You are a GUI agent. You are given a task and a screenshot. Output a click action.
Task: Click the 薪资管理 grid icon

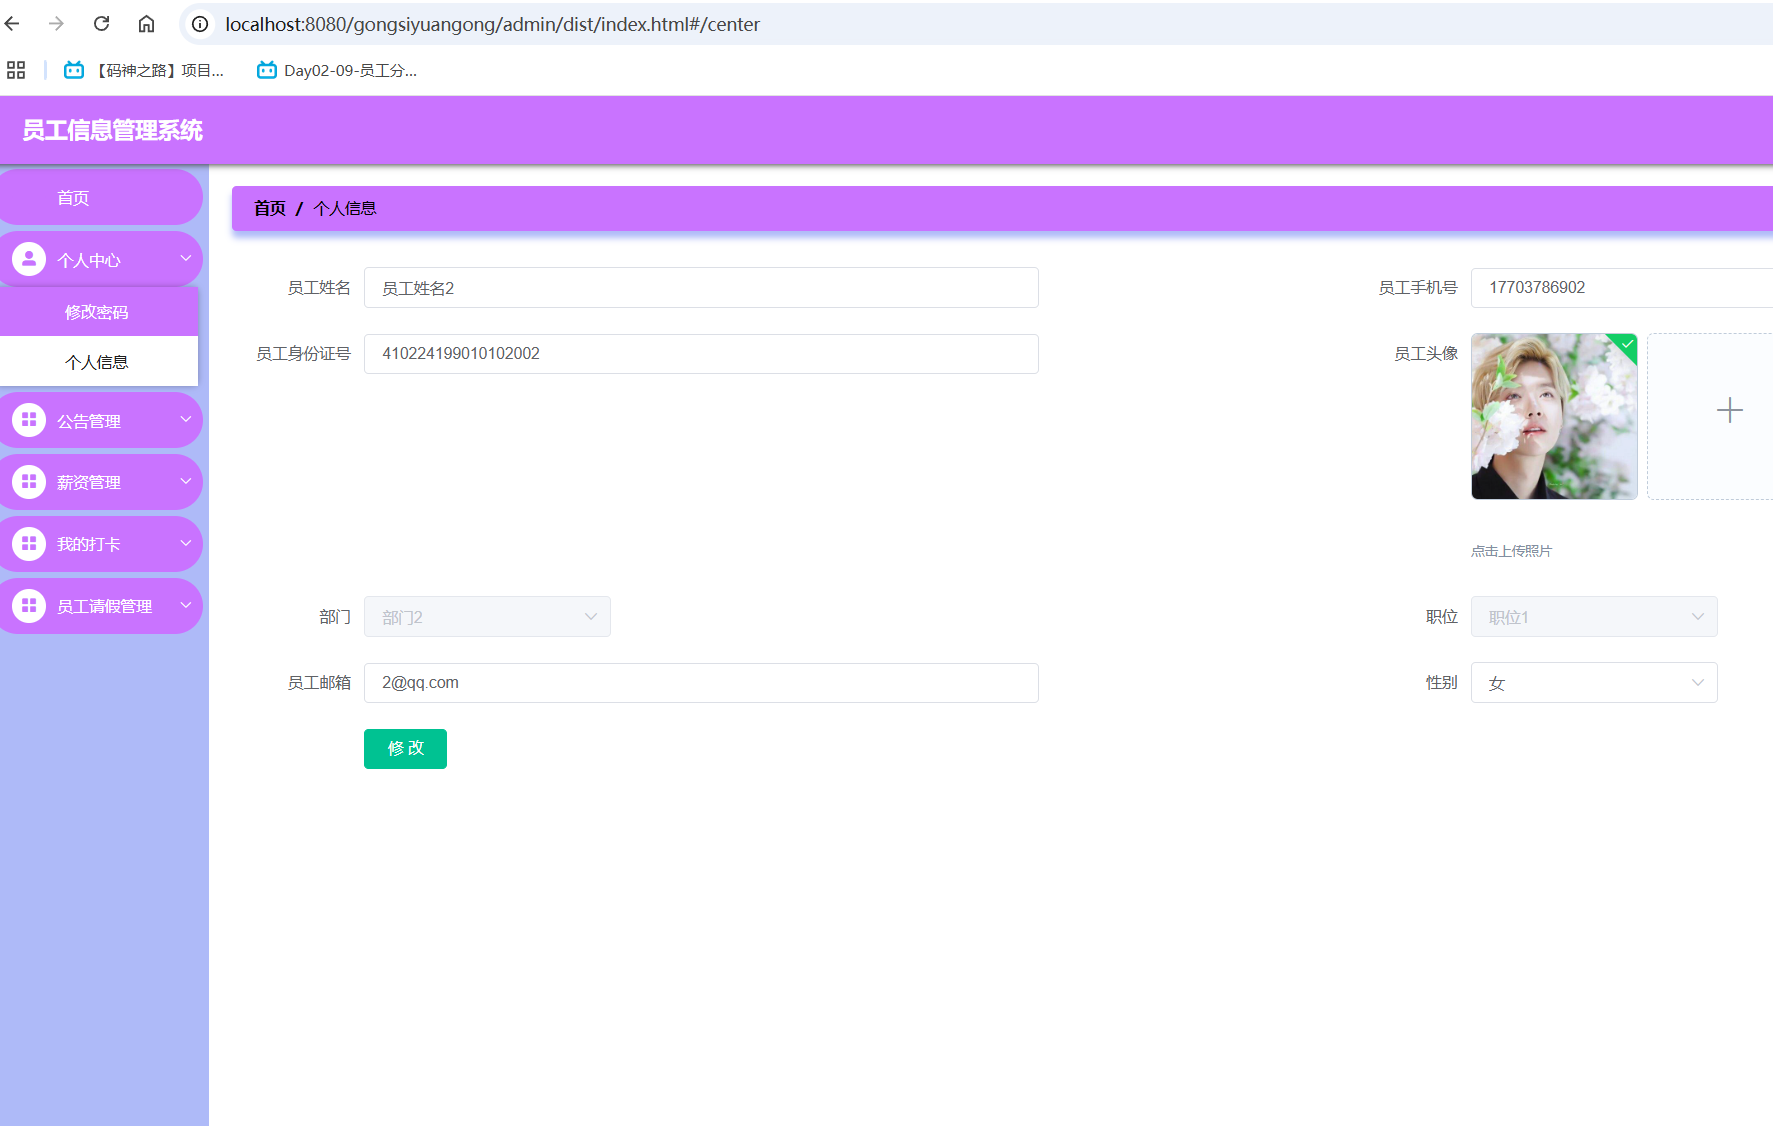click(29, 482)
